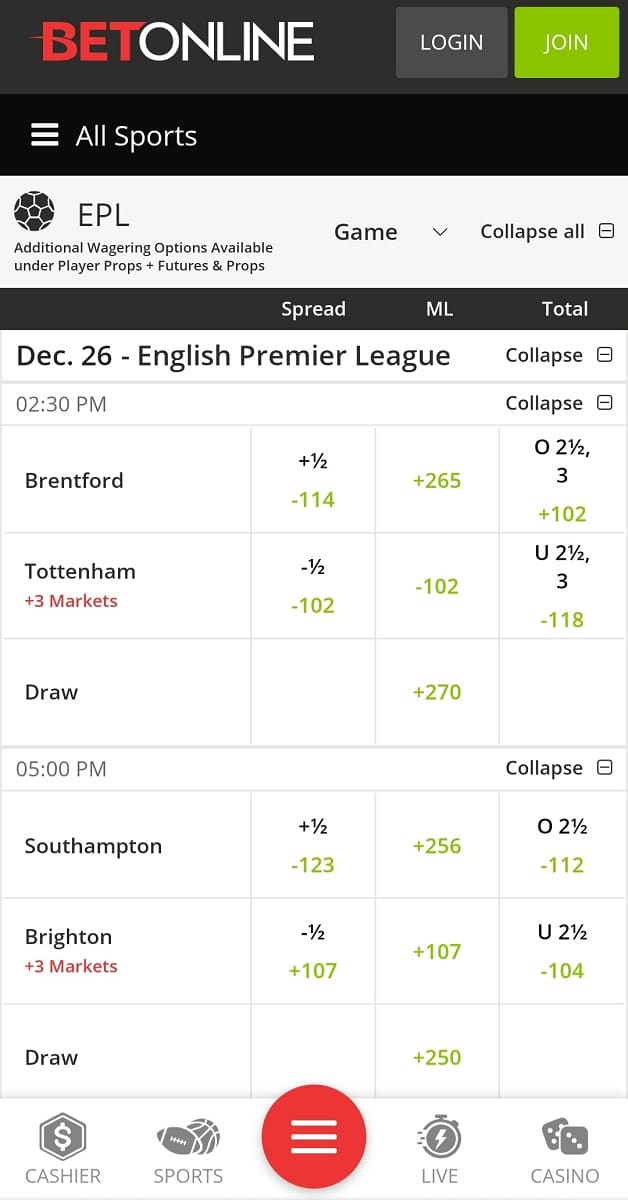Screen dimensions: 628x1200
Task: Click the BetOnline logo
Action: pos(171,41)
